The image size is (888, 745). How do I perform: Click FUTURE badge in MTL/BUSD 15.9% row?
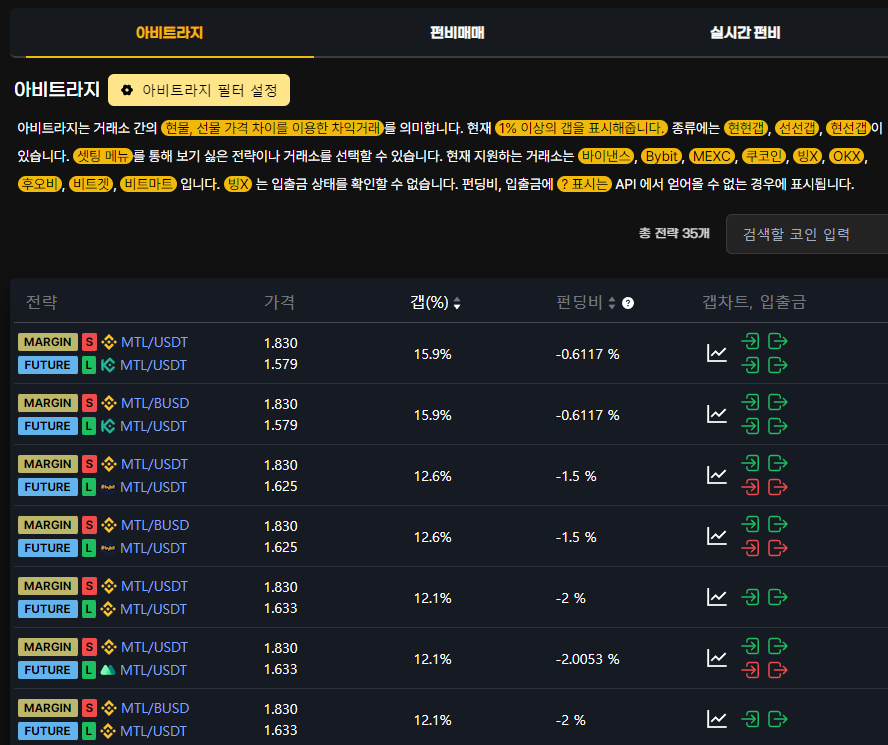(x=48, y=426)
